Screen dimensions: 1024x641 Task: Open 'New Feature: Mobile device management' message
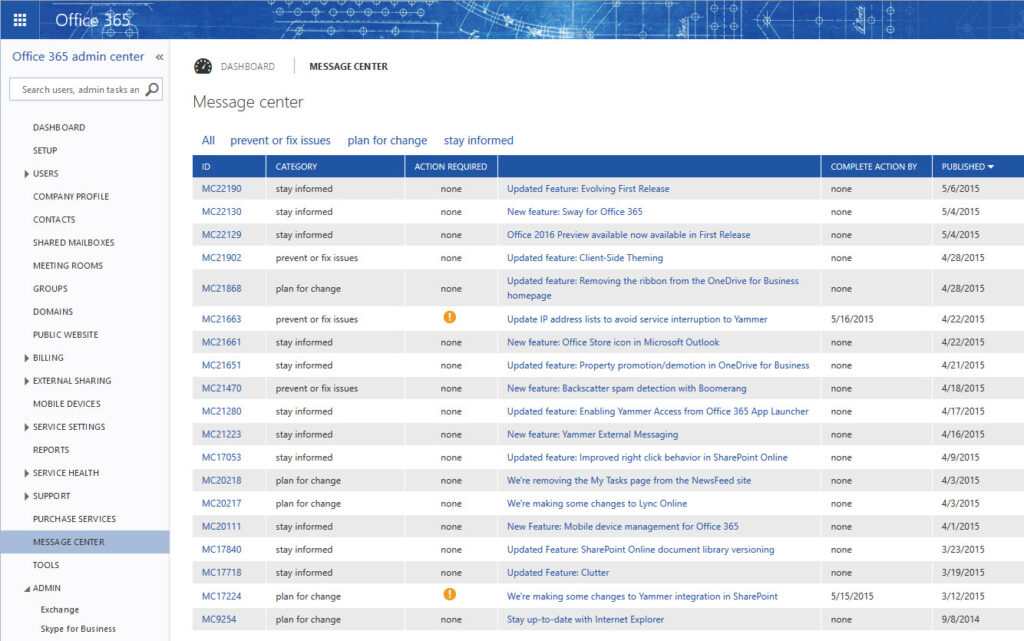622,526
